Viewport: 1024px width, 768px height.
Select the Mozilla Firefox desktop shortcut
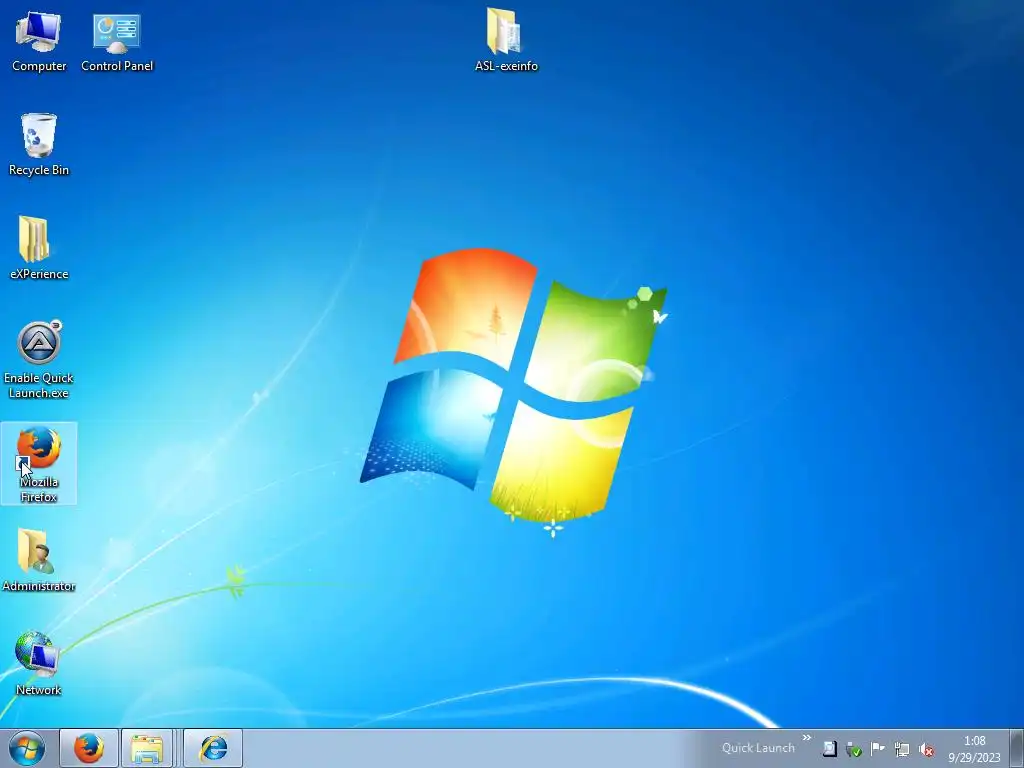(x=39, y=464)
